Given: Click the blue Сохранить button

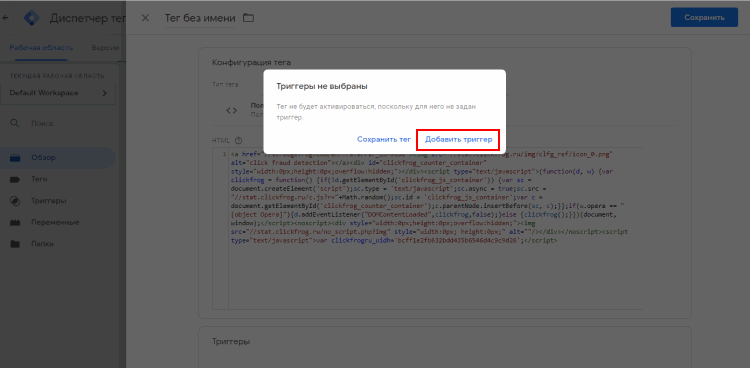Looking at the screenshot, I should [704, 18].
